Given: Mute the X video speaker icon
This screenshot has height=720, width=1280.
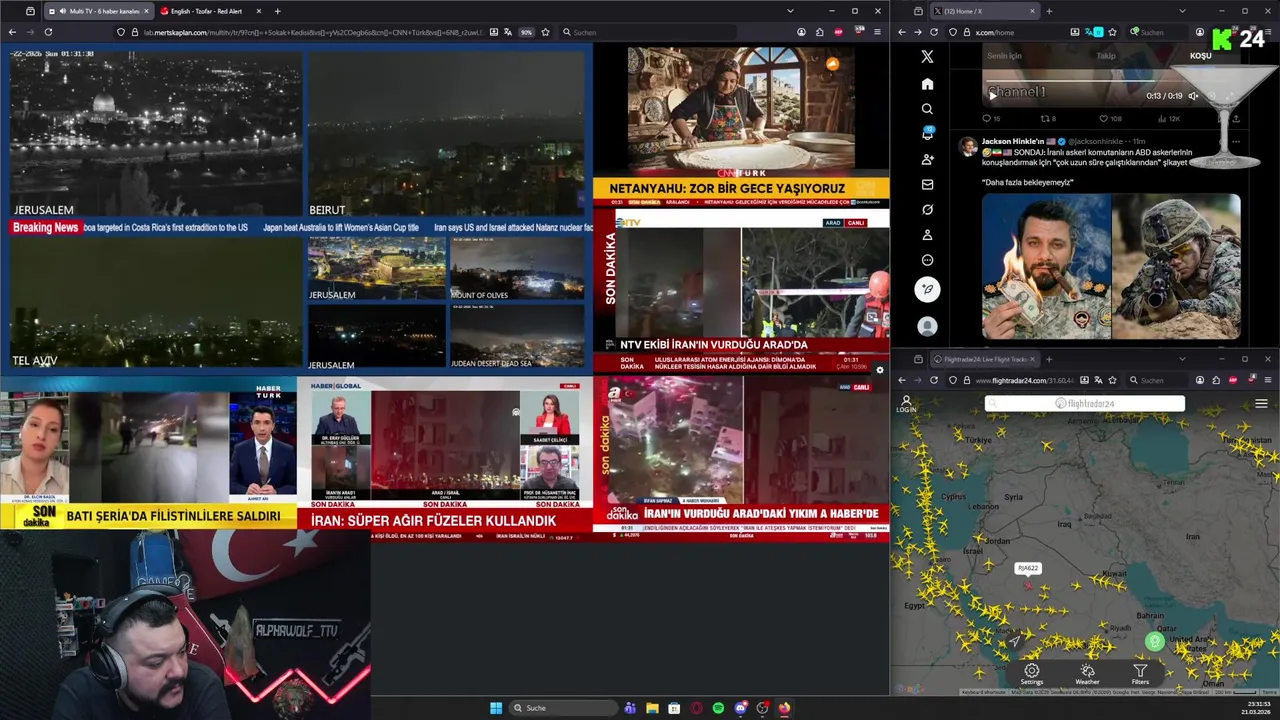Looking at the screenshot, I should [x=1193, y=96].
